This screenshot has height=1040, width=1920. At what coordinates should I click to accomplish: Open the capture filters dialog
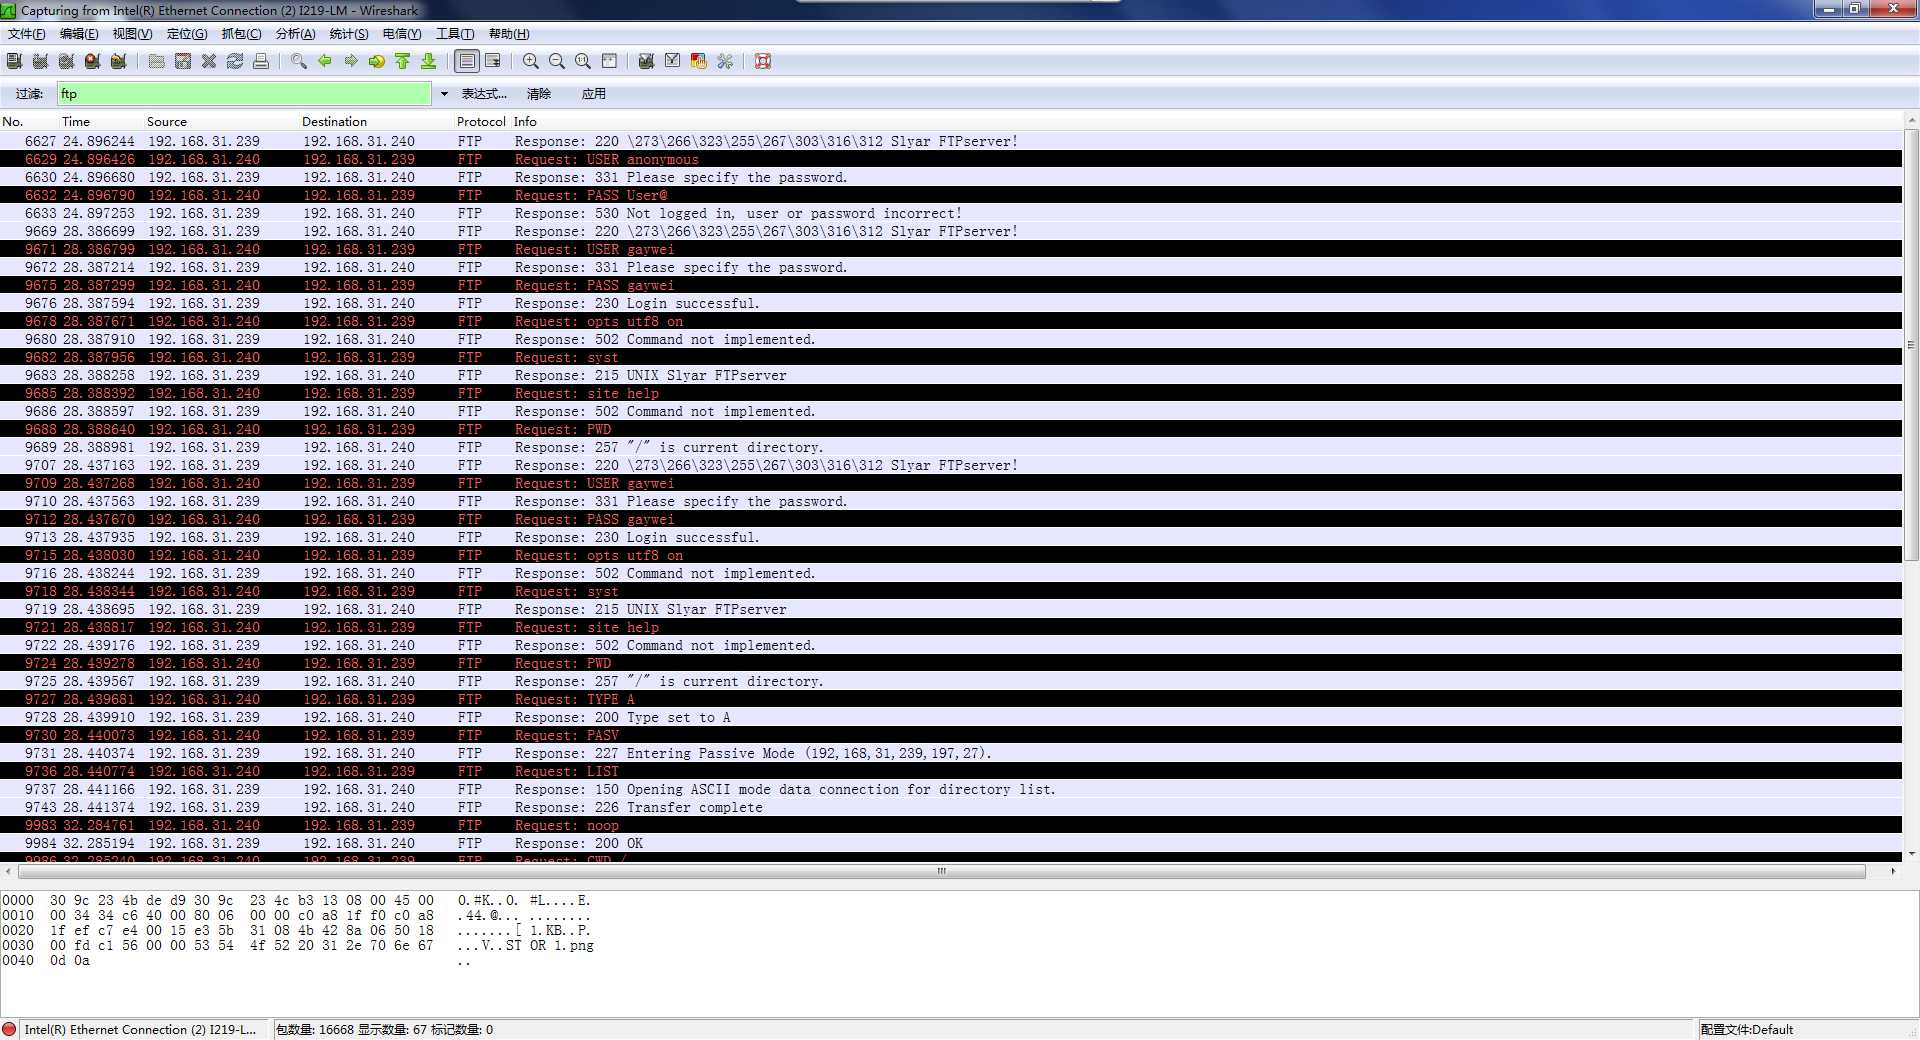pyautogui.click(x=647, y=61)
